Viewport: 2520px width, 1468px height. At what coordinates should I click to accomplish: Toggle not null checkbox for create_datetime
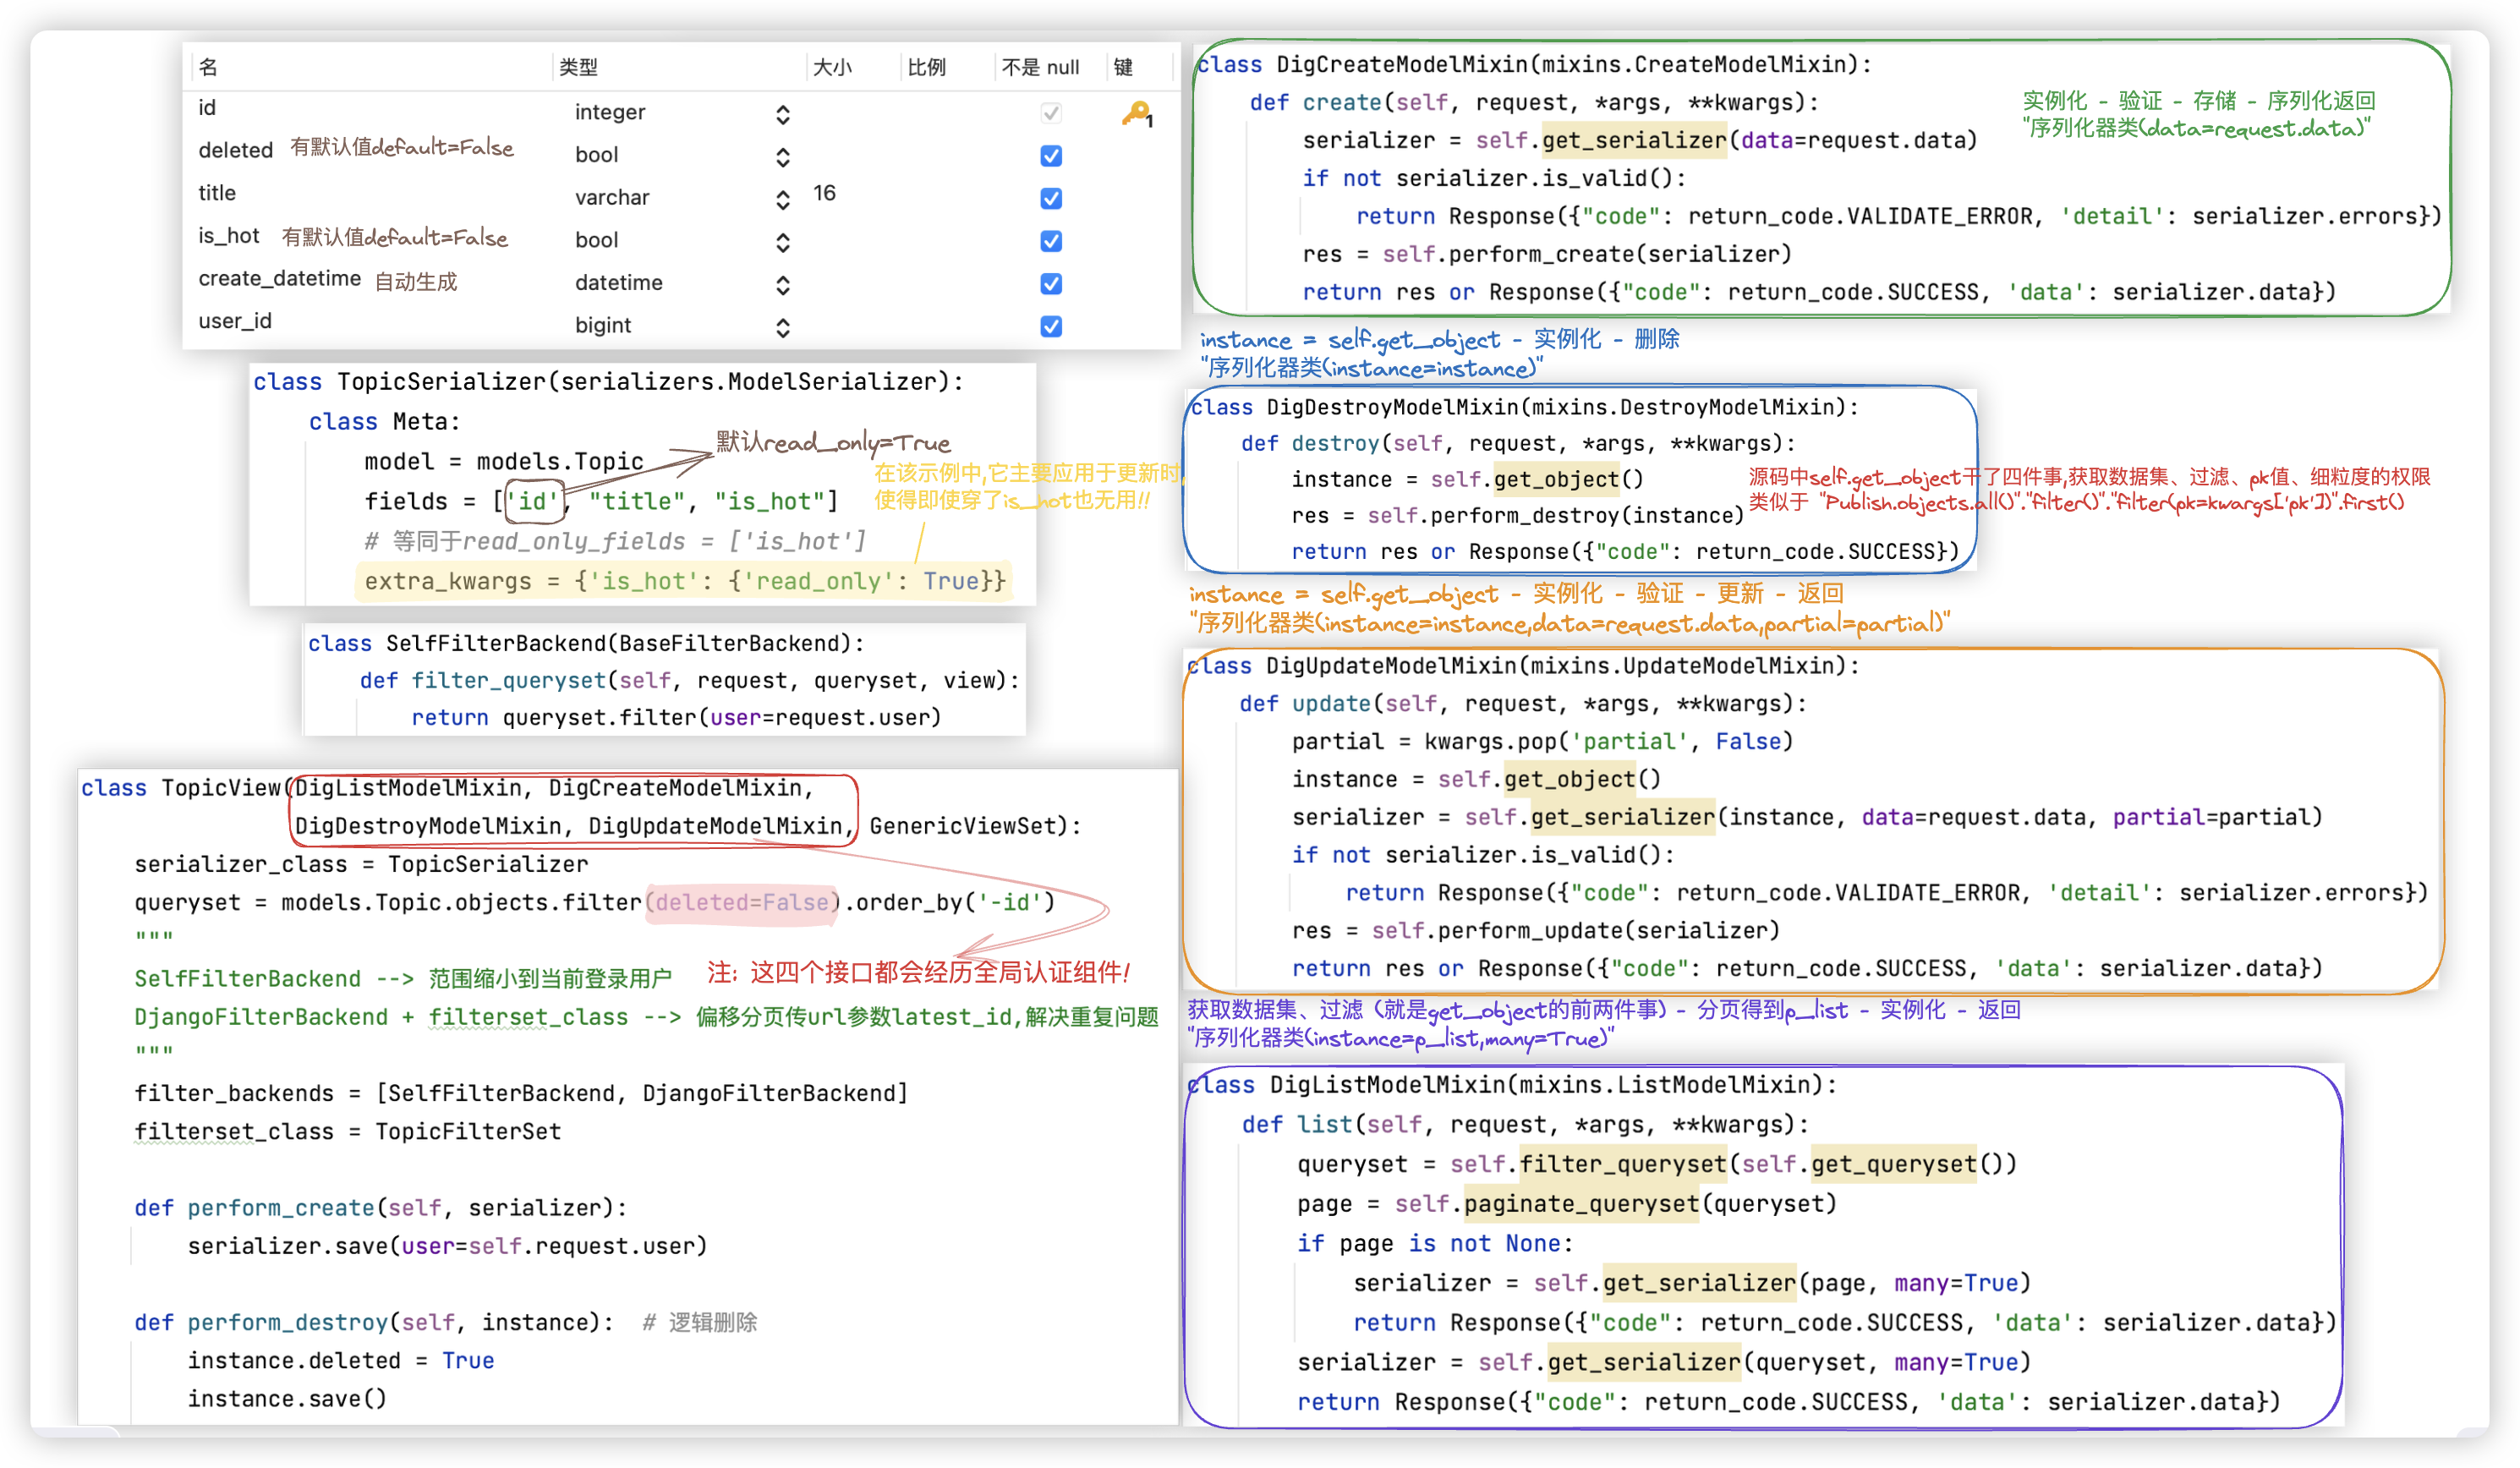pyautogui.click(x=1051, y=284)
